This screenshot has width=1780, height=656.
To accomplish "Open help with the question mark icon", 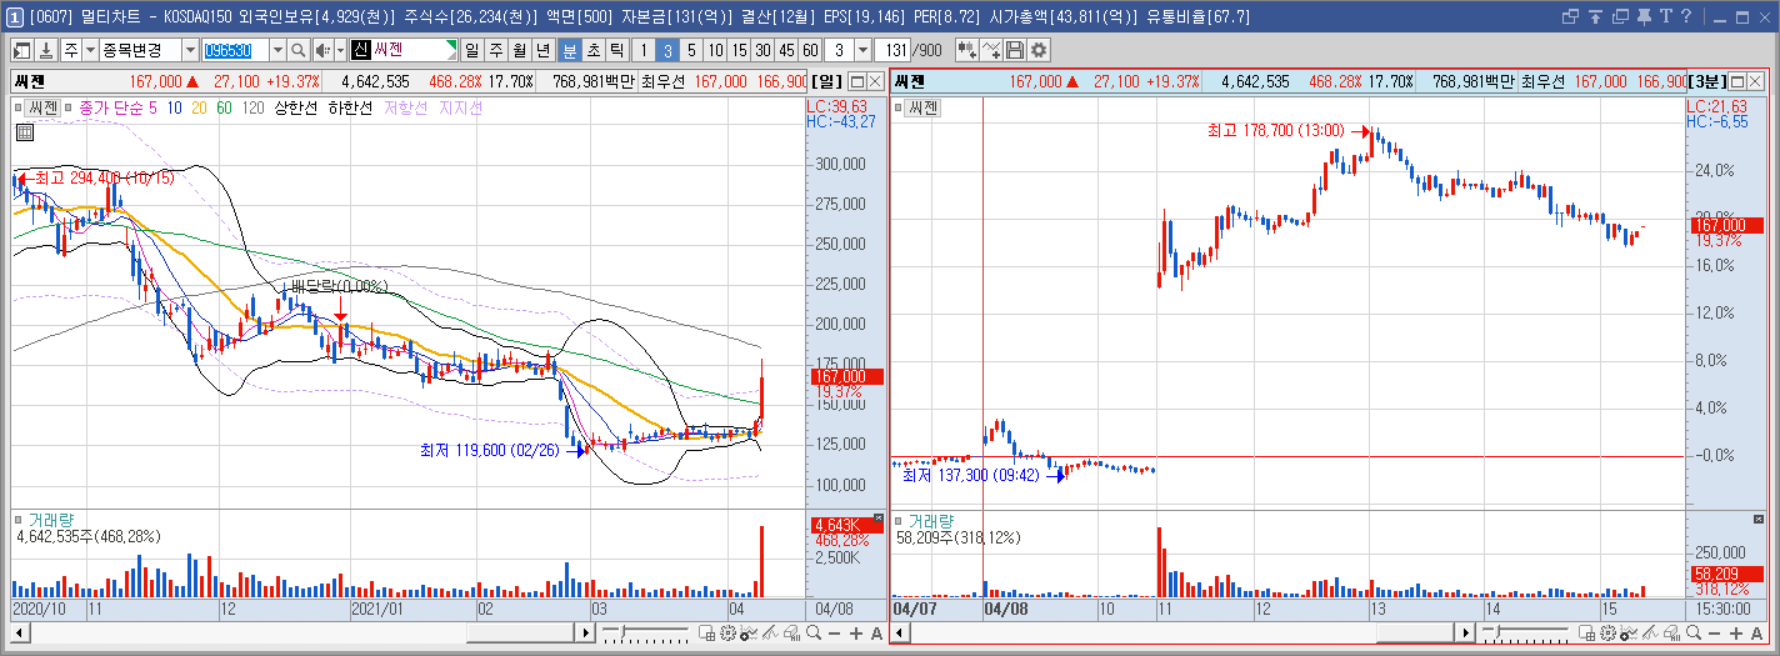I will (x=1686, y=16).
